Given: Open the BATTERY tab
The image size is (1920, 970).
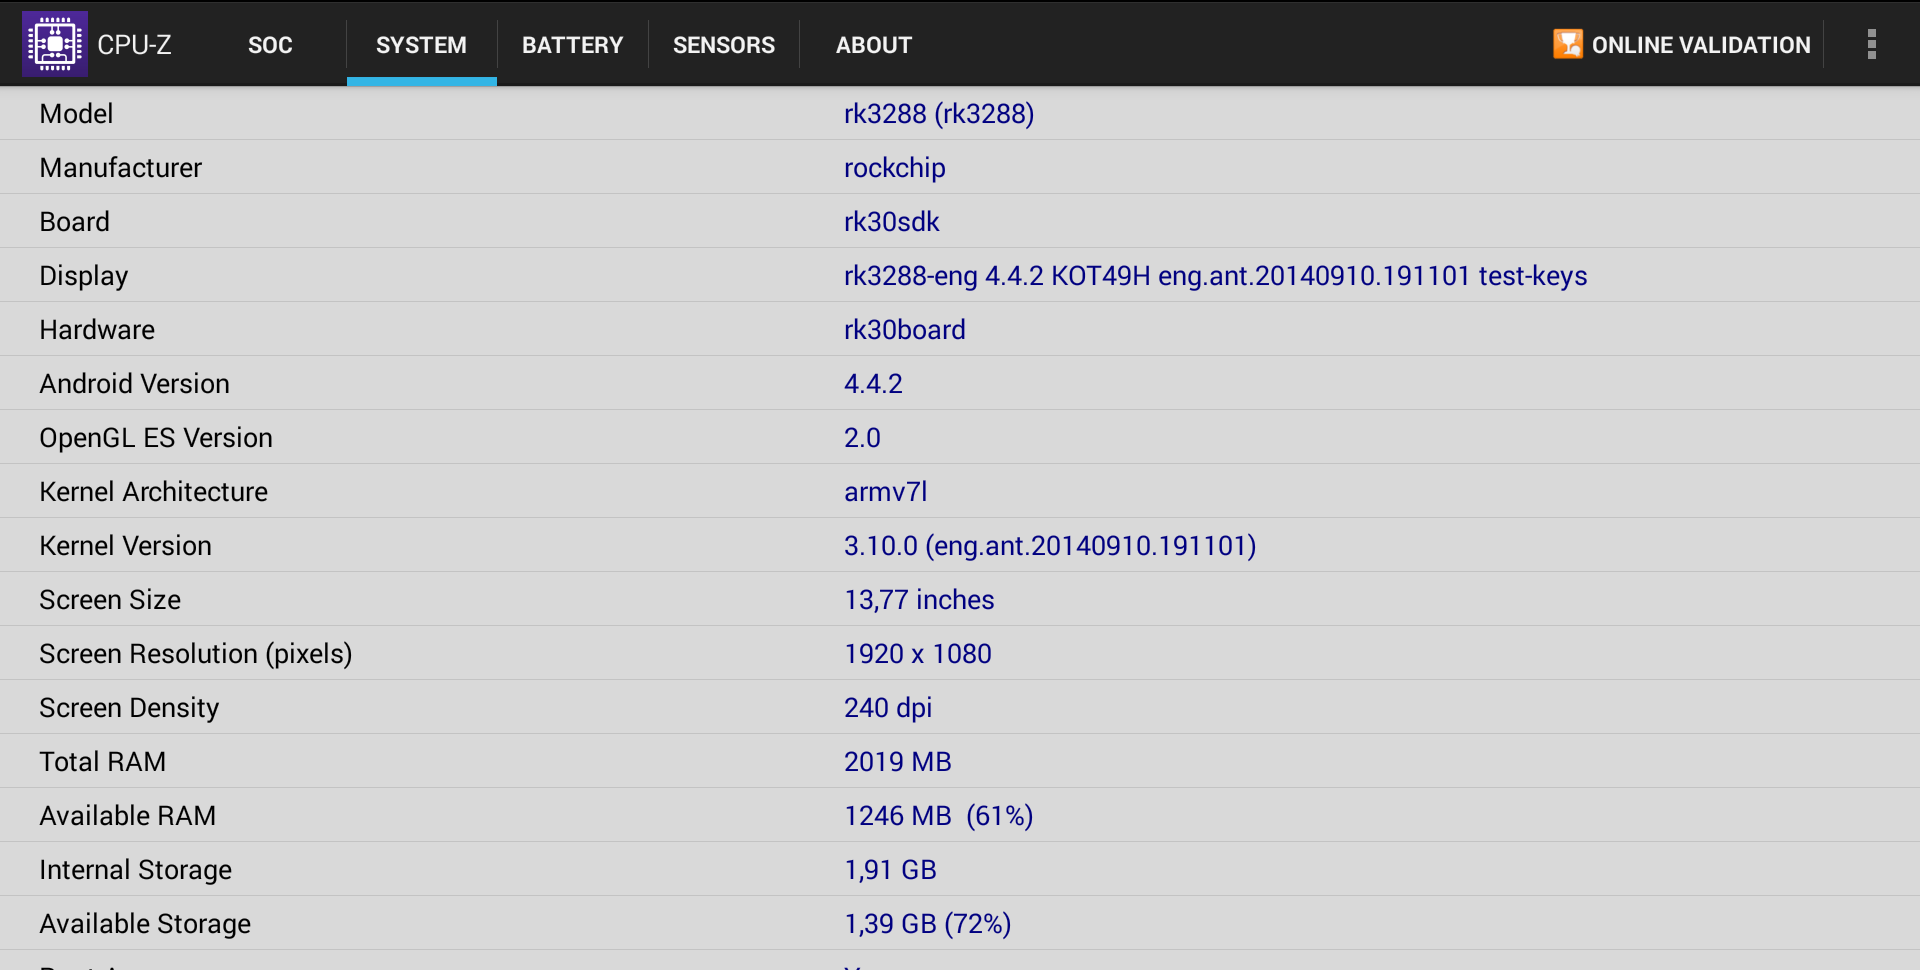Looking at the screenshot, I should point(572,45).
